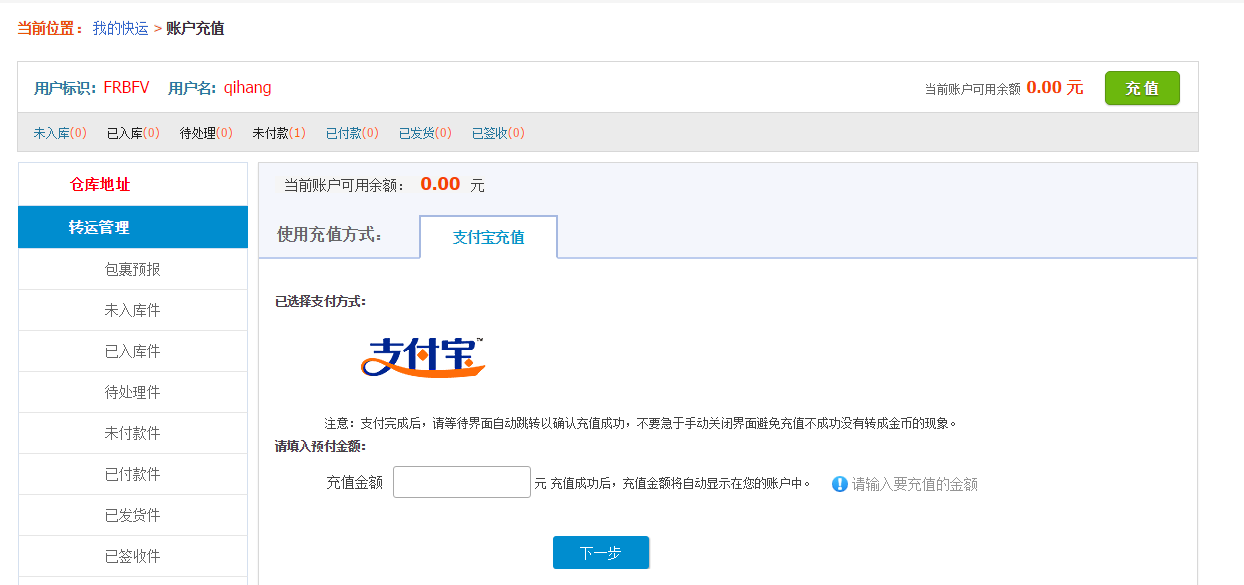Viewport: 1244px width, 585px height.
Task: Click the 使用充值方式 label
Action: click(329, 235)
